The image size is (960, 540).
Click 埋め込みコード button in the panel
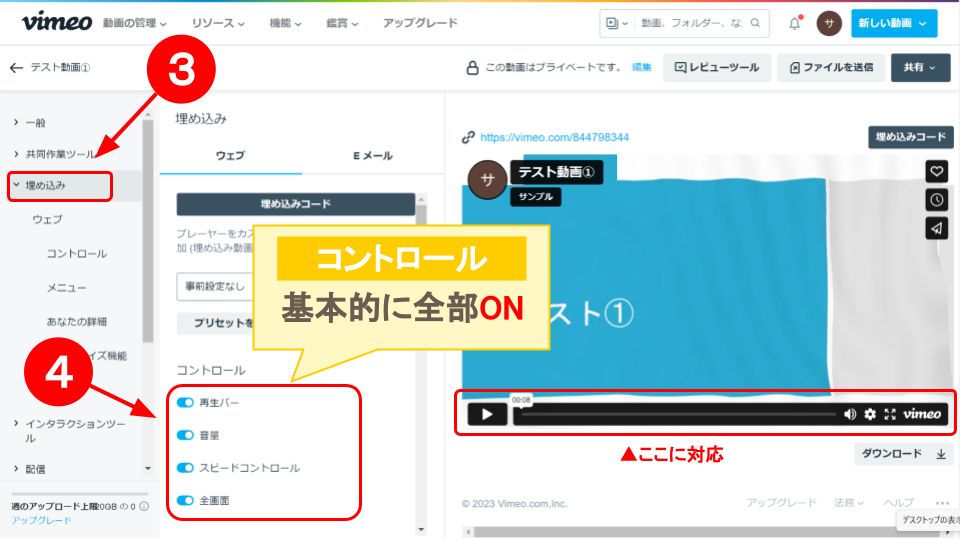[x=296, y=204]
